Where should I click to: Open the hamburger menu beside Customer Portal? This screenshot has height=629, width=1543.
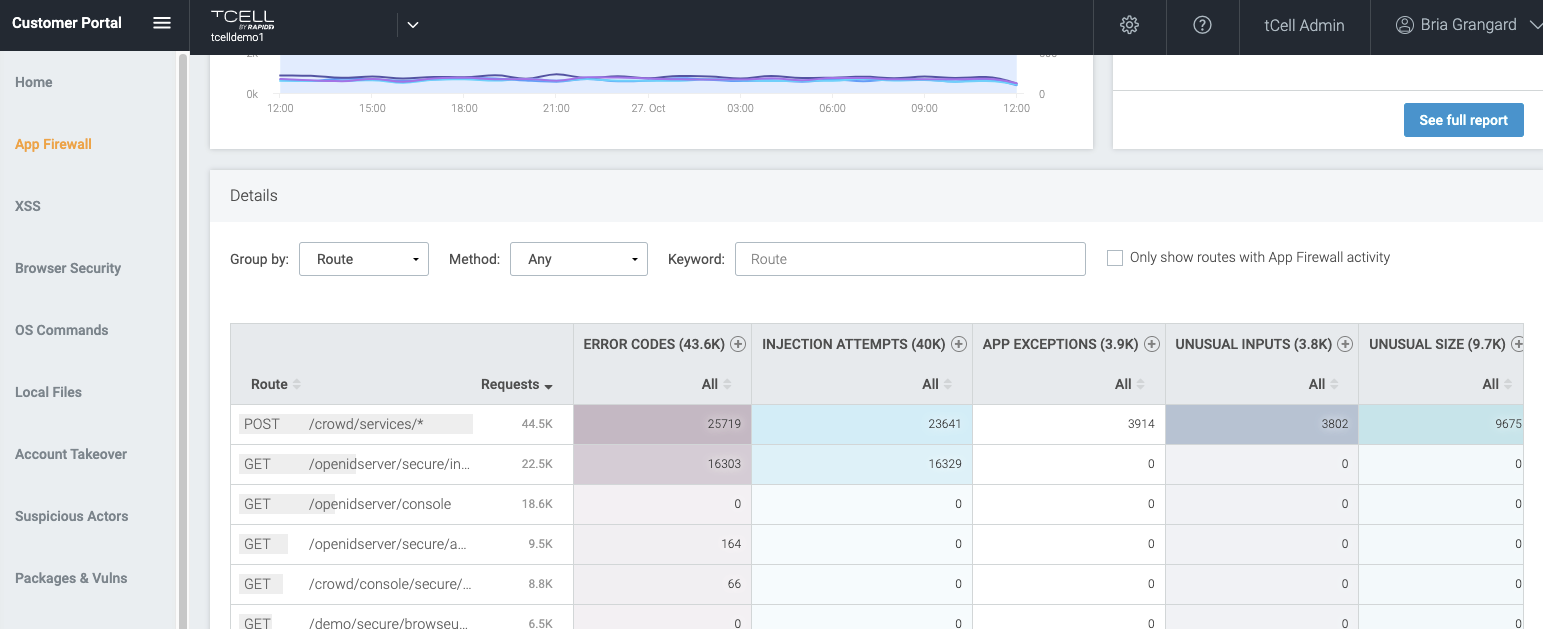pos(161,24)
